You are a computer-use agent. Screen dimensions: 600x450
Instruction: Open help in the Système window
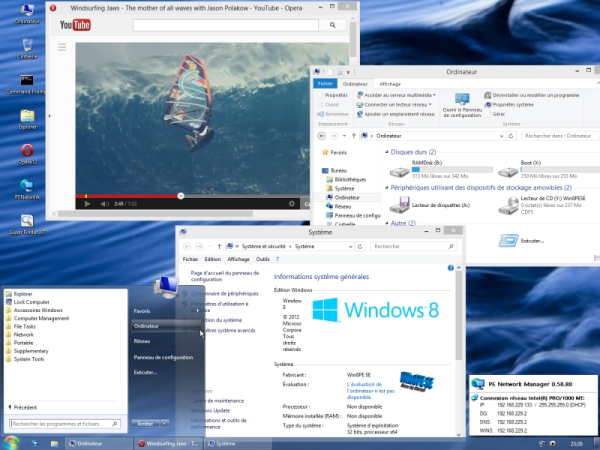click(450, 268)
